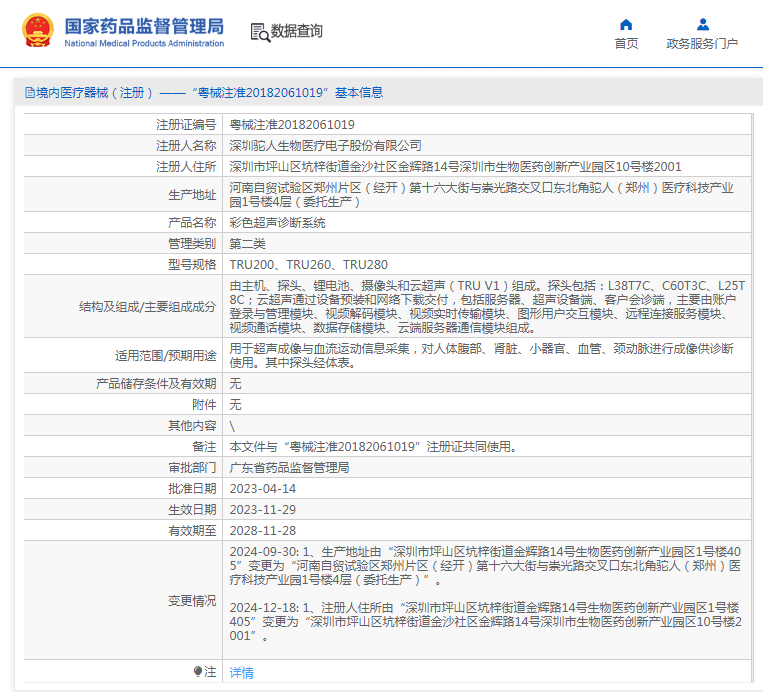Click the 注册证编号 label
This screenshot has height=692, width=763.
tap(186, 125)
